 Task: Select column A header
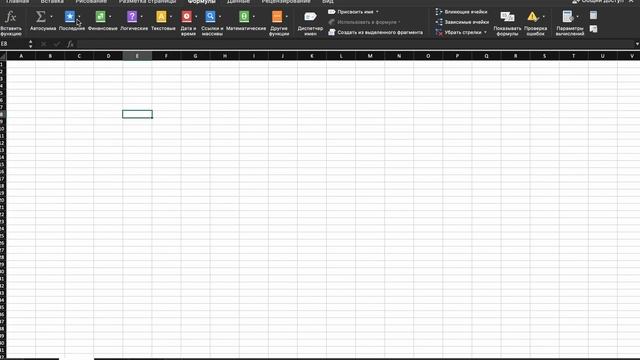click(21, 56)
